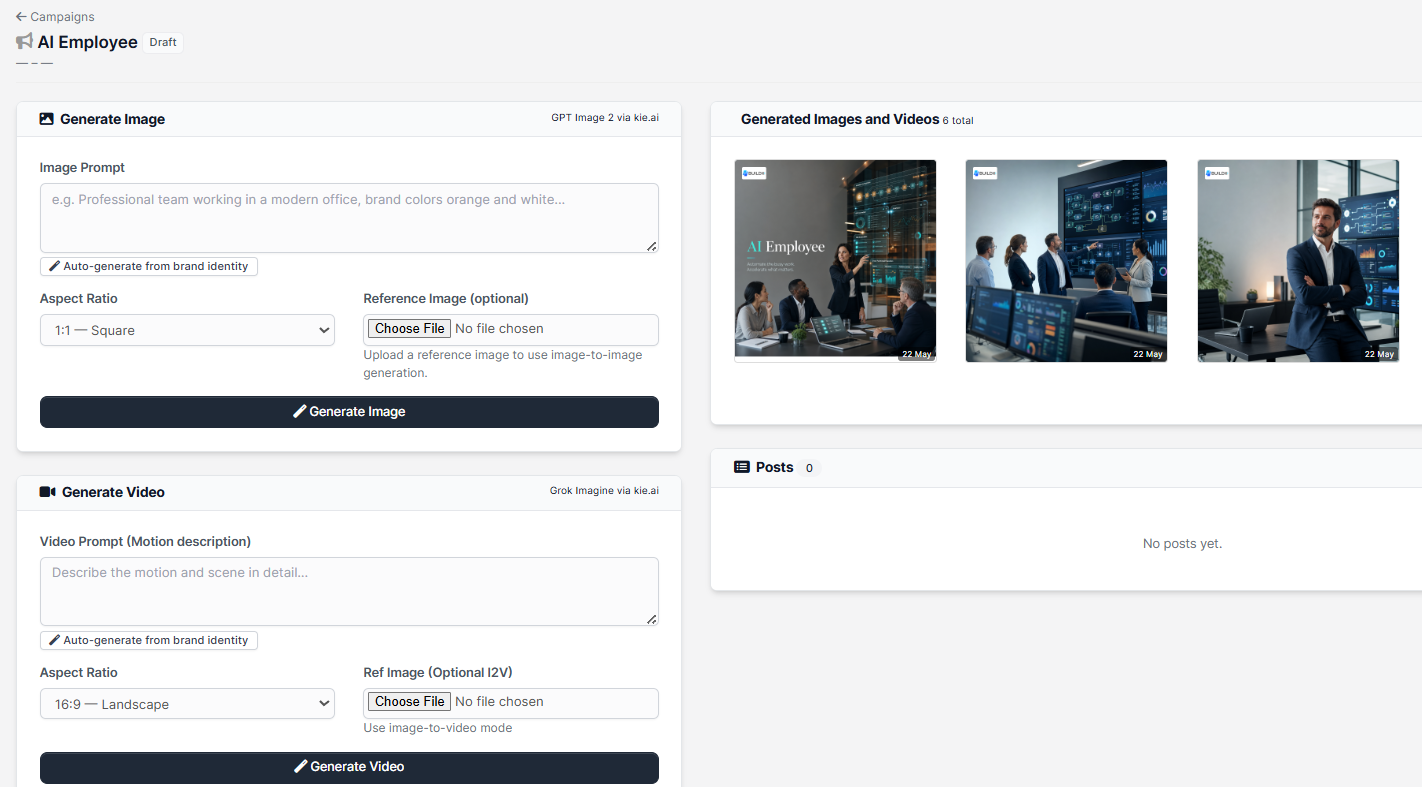
Task: Open the 16:9 — Landscape aspect ratio dropdown
Action: [x=187, y=704]
